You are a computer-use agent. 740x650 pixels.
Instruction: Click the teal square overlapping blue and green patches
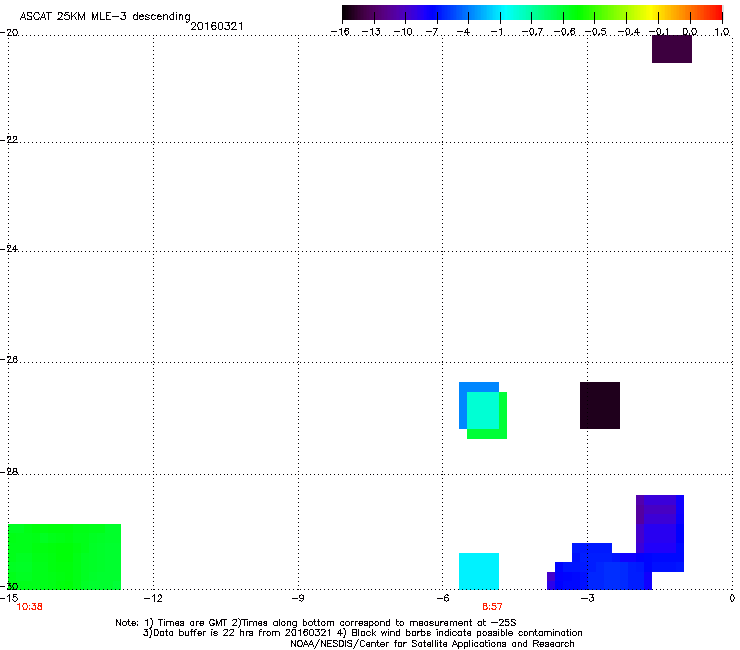(483, 410)
